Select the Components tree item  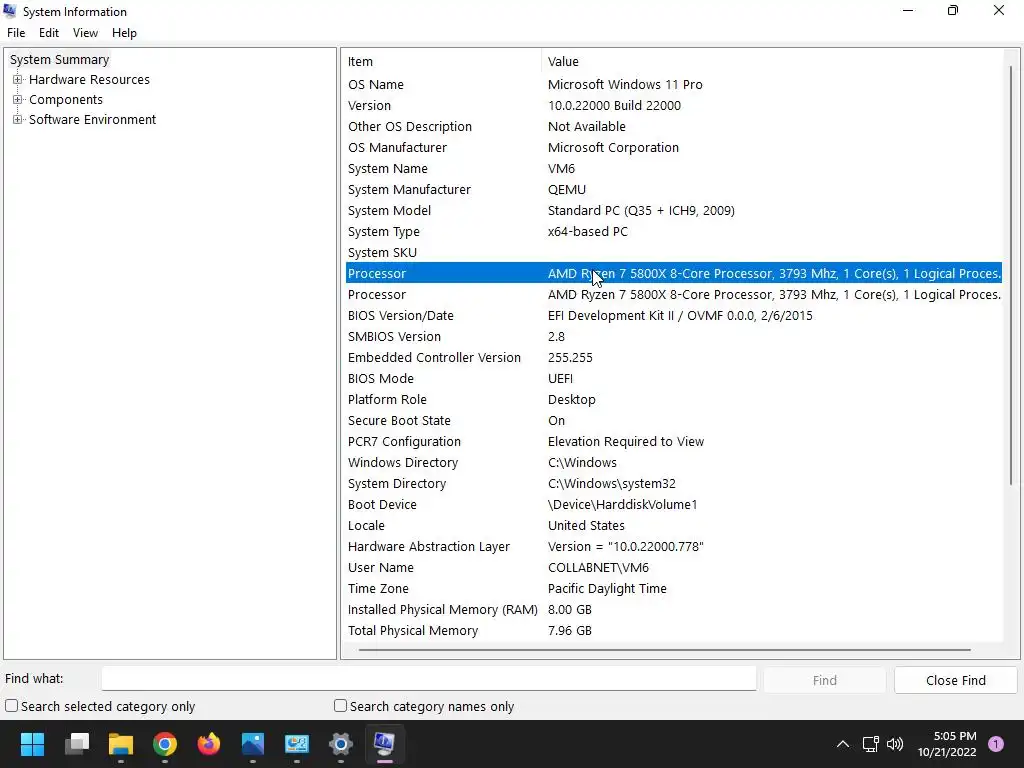pyautogui.click(x=66, y=99)
